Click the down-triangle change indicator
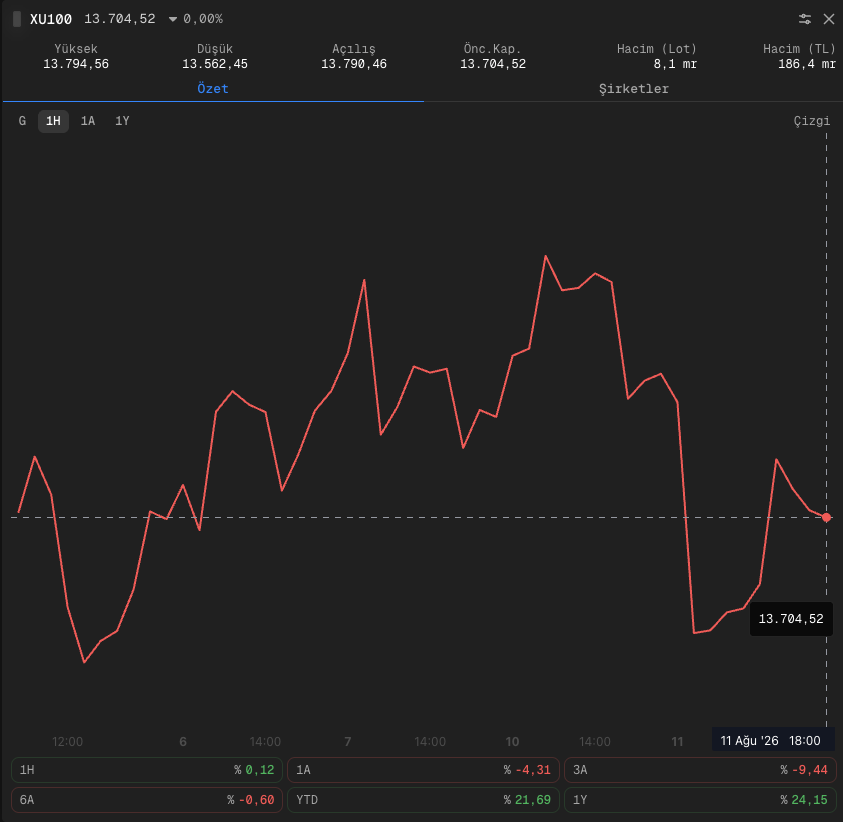The width and height of the screenshot is (843, 822). (x=173, y=19)
